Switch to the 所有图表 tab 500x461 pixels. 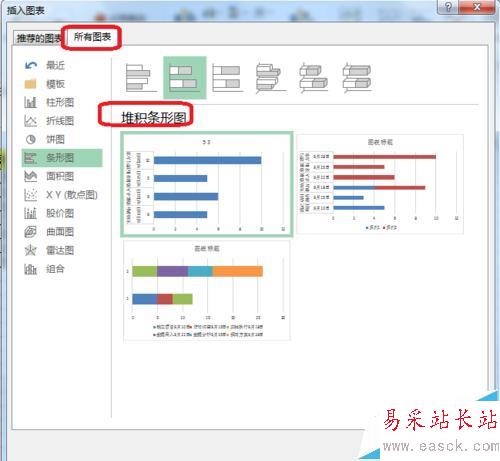tap(92, 37)
